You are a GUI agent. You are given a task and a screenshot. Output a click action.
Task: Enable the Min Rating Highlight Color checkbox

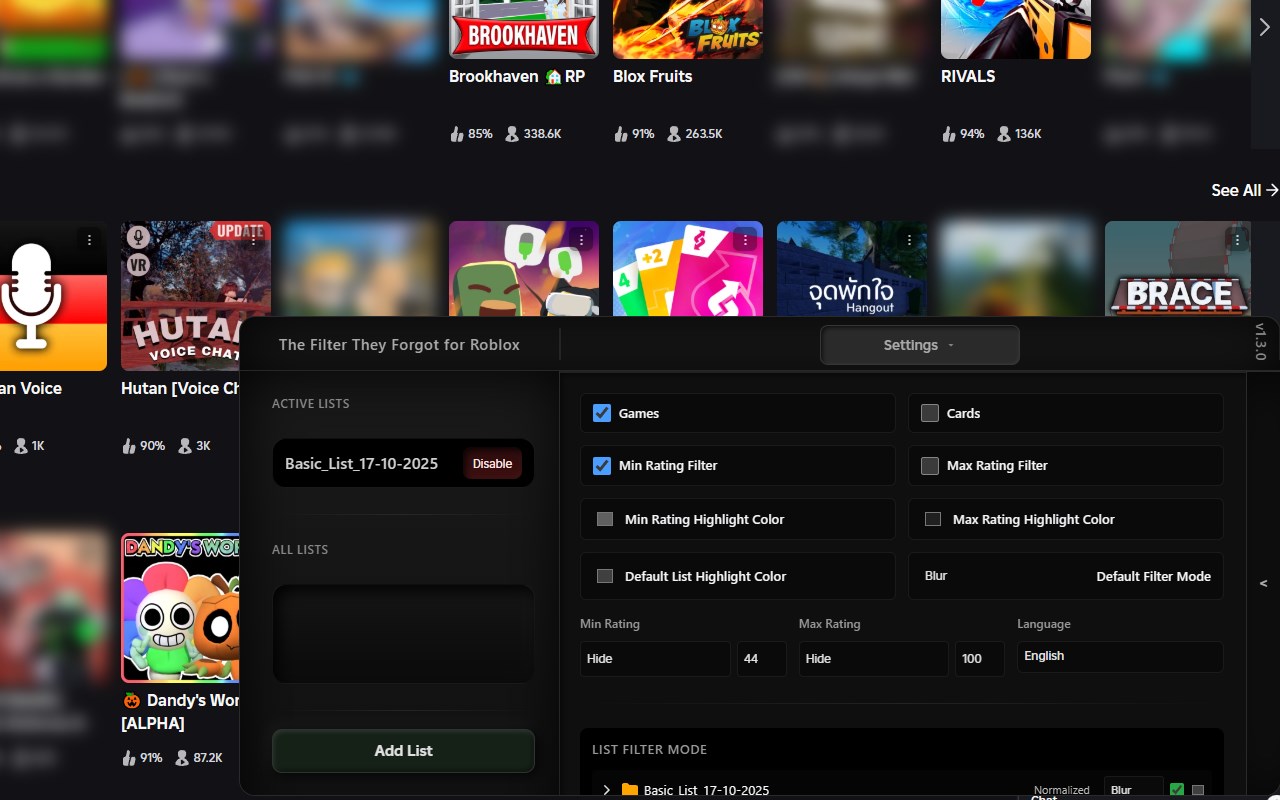point(605,519)
